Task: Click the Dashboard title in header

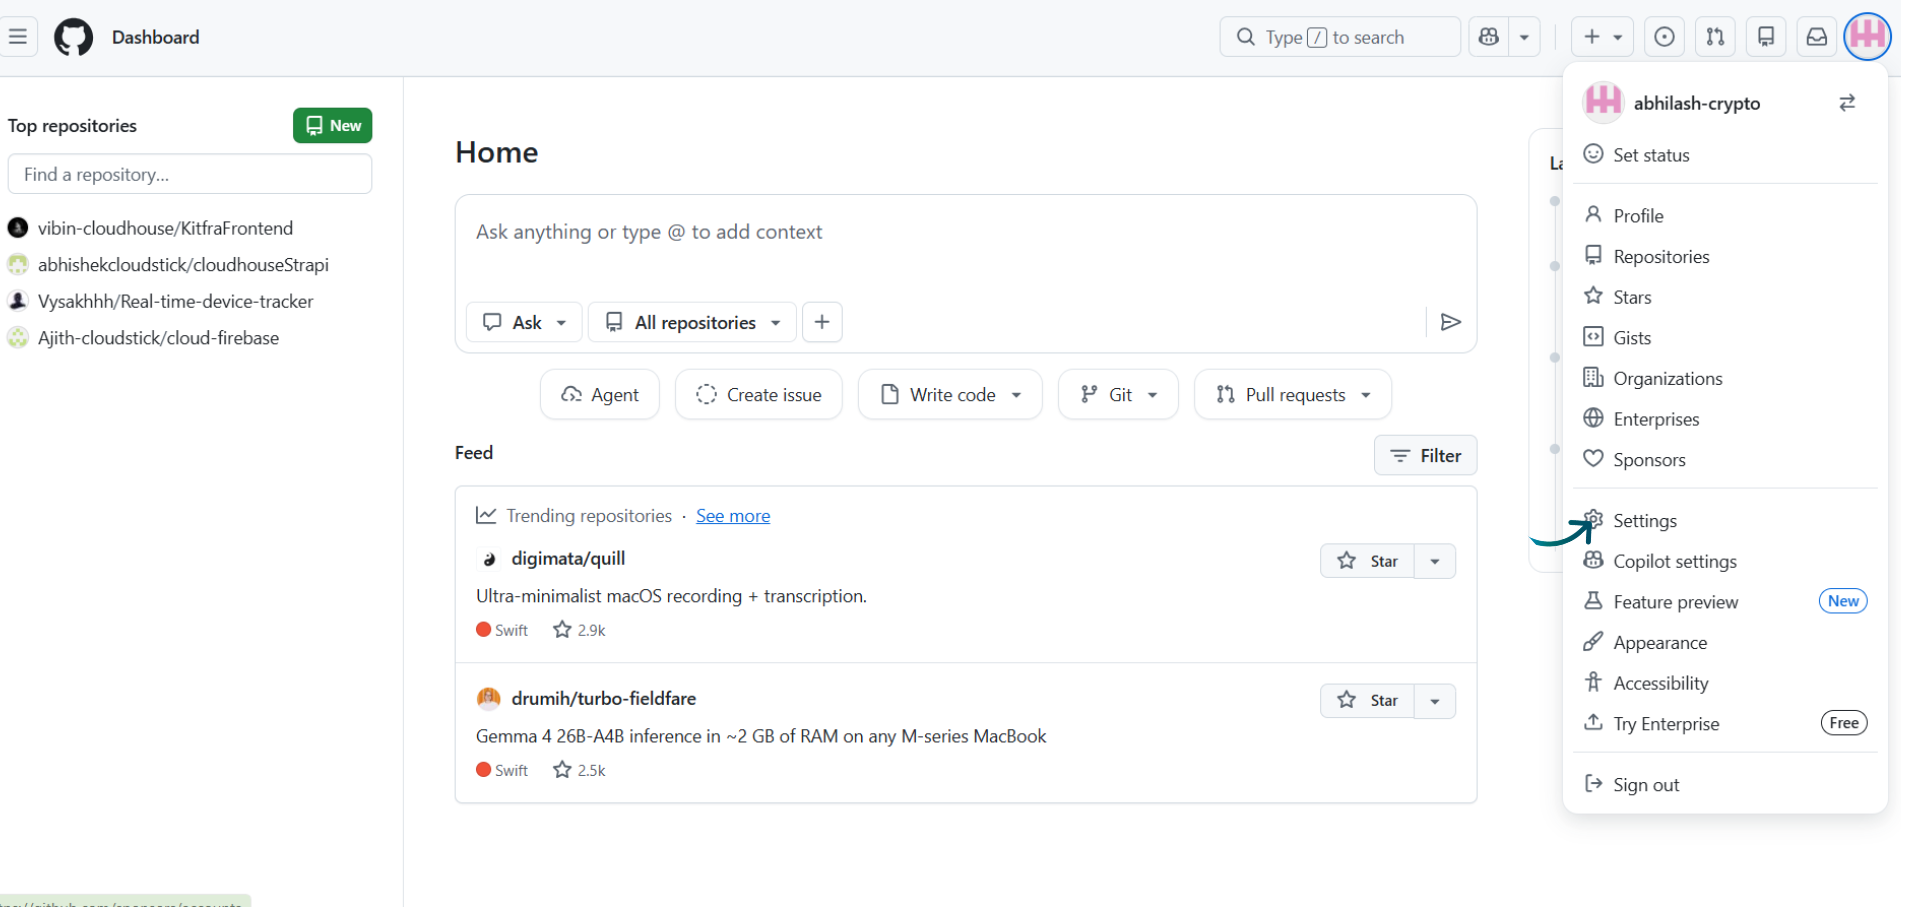Action: click(x=156, y=37)
